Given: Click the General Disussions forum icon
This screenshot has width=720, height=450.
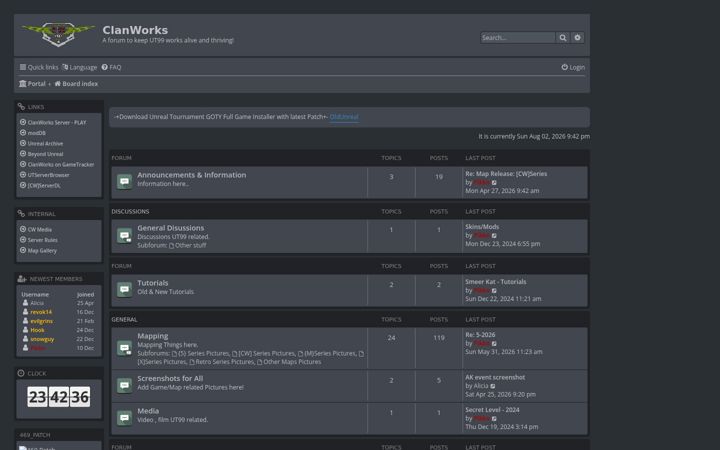Looking at the screenshot, I should click(124, 236).
